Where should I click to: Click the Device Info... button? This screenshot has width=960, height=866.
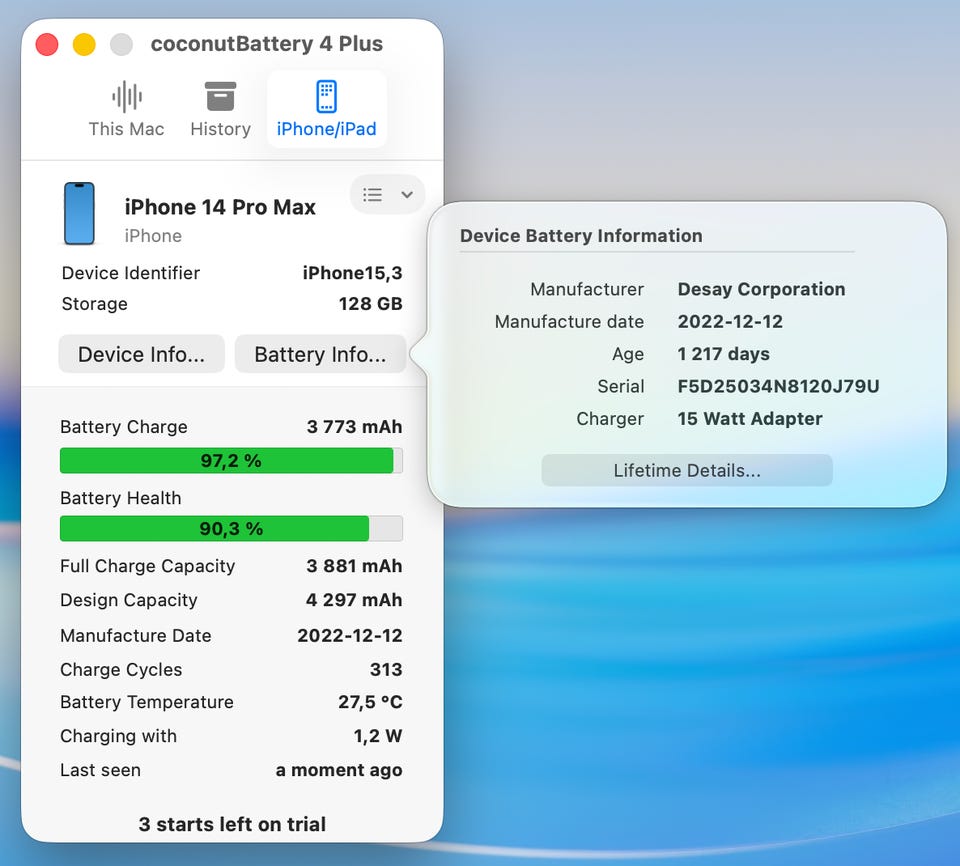click(141, 354)
